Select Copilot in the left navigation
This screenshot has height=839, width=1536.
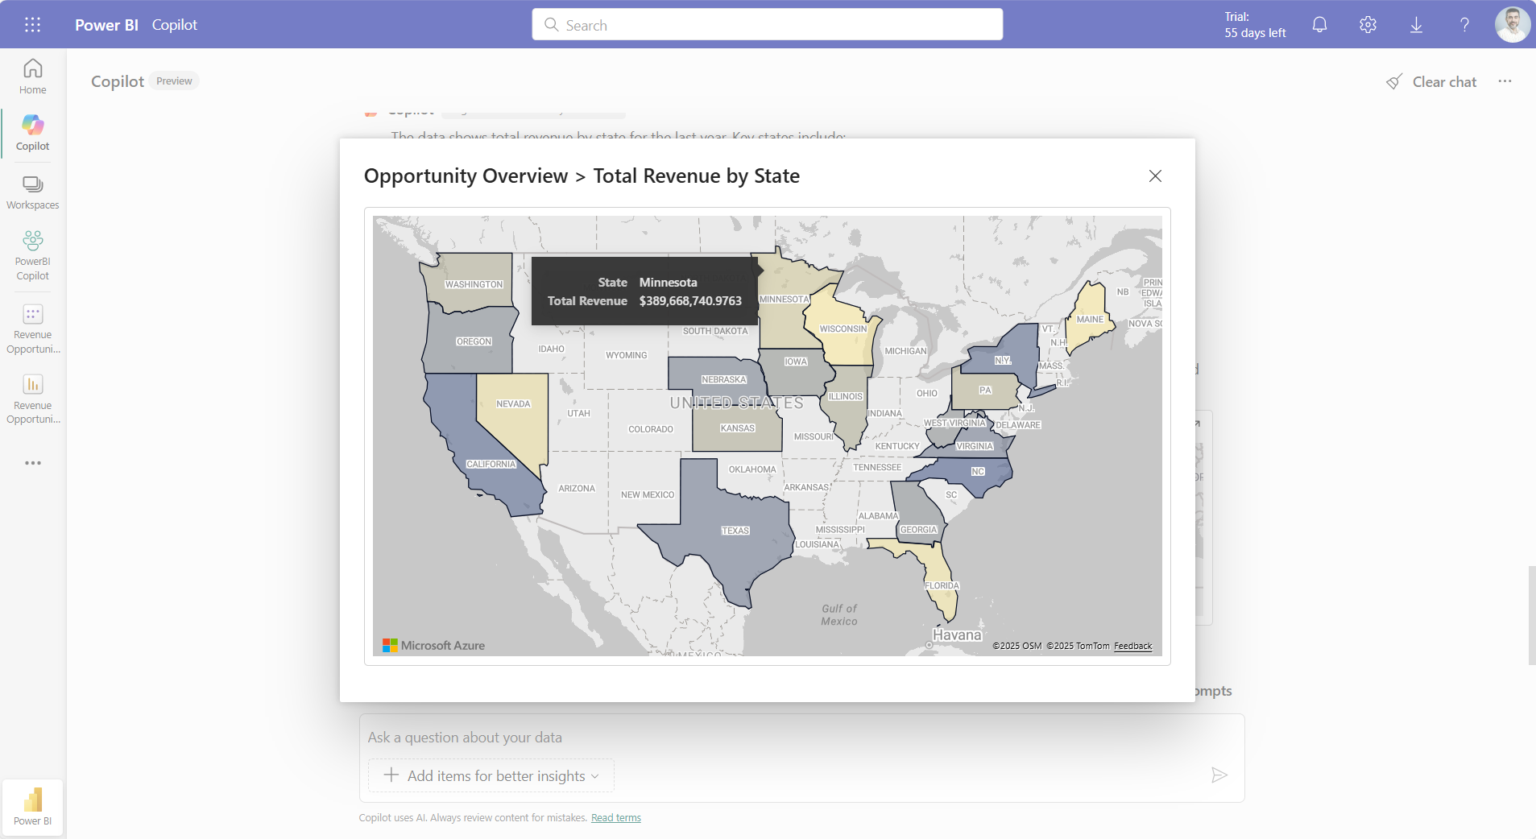(x=33, y=133)
